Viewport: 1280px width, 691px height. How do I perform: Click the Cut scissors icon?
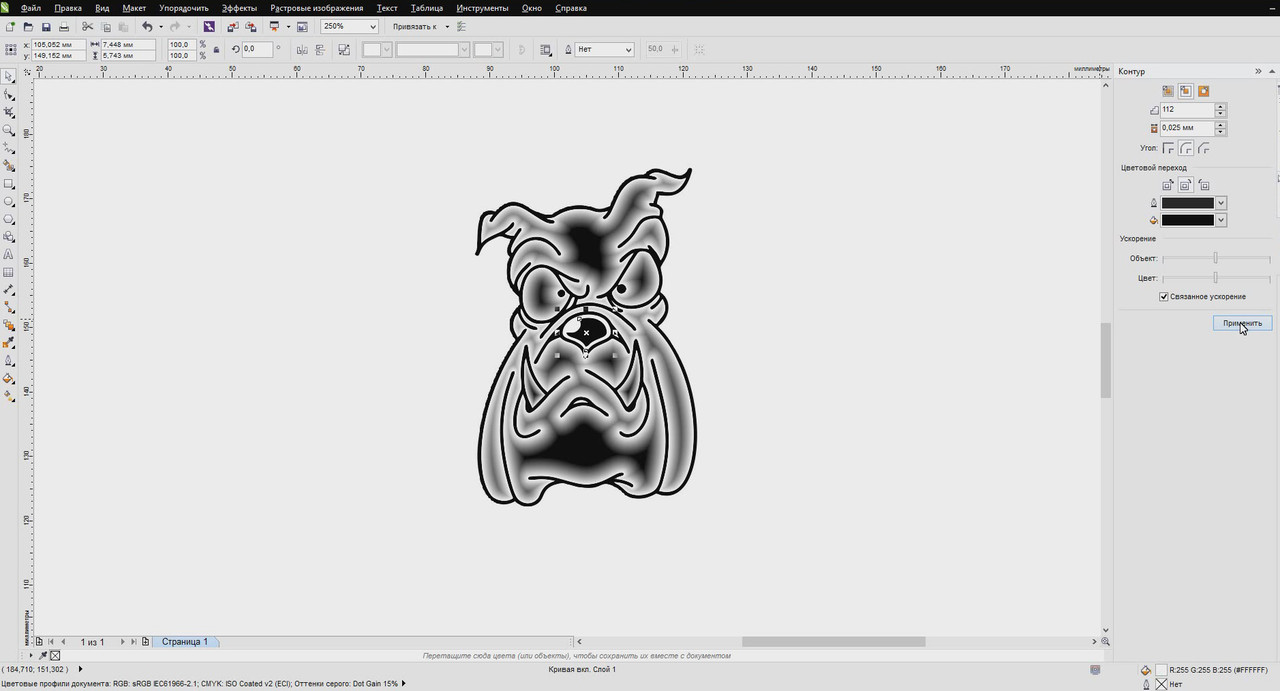click(x=88, y=27)
